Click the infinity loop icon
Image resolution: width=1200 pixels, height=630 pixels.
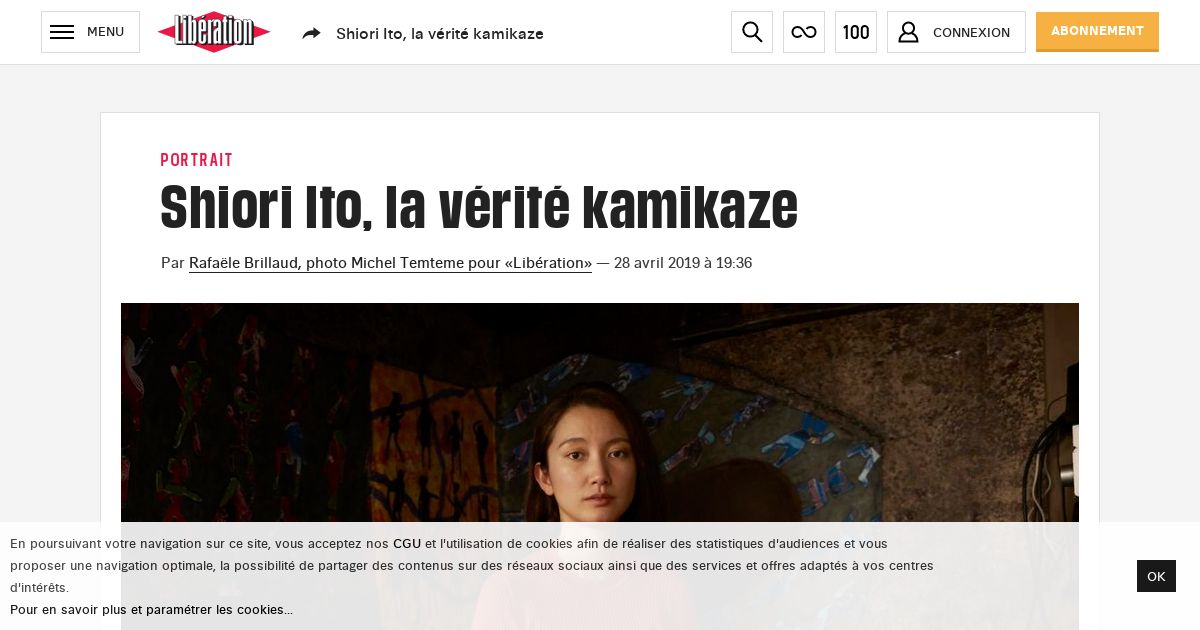click(804, 32)
